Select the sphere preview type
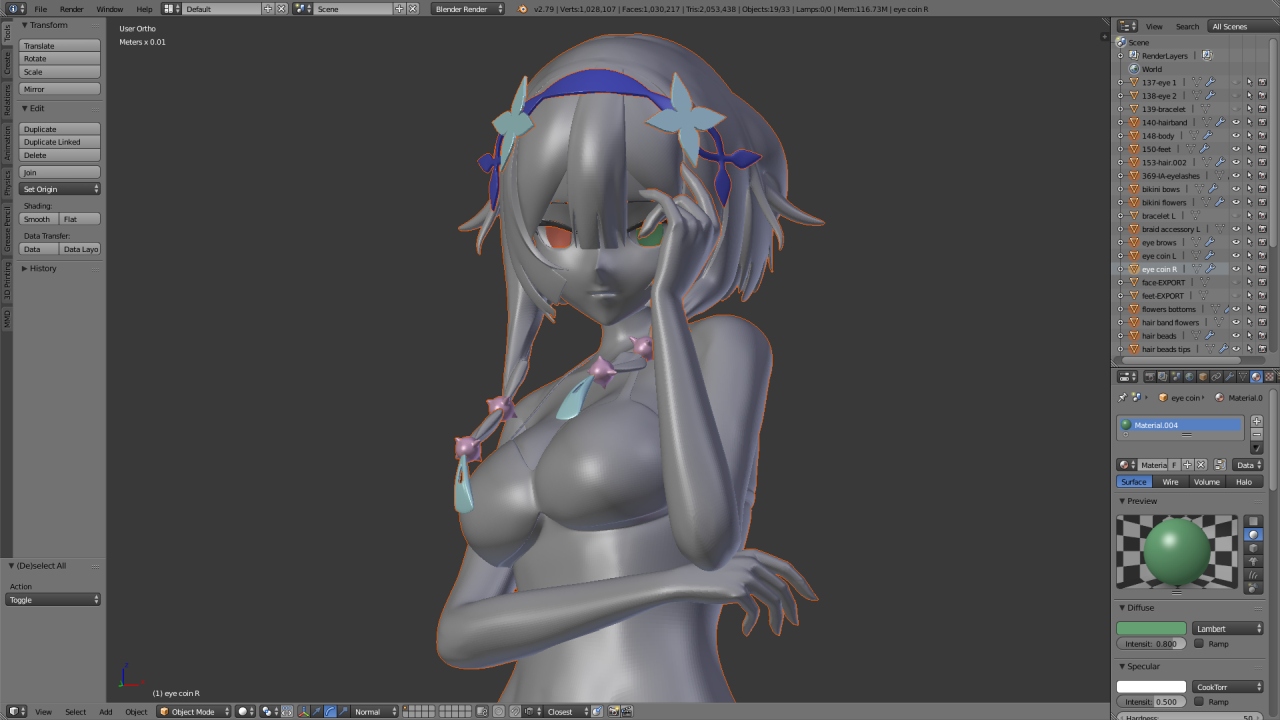This screenshot has height=720, width=1280. pyautogui.click(x=1253, y=535)
